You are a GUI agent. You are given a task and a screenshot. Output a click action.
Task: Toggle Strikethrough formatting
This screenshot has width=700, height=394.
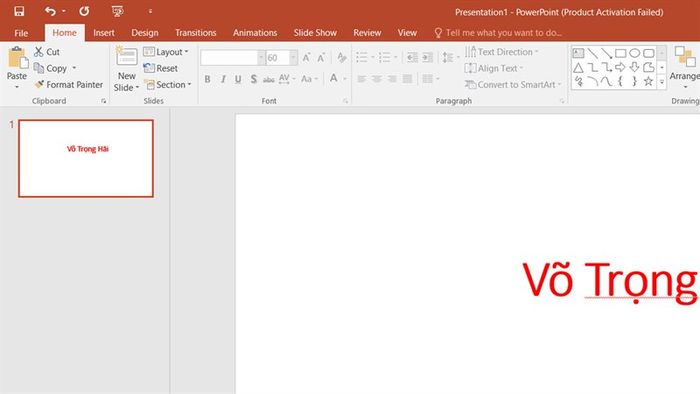tap(268, 79)
